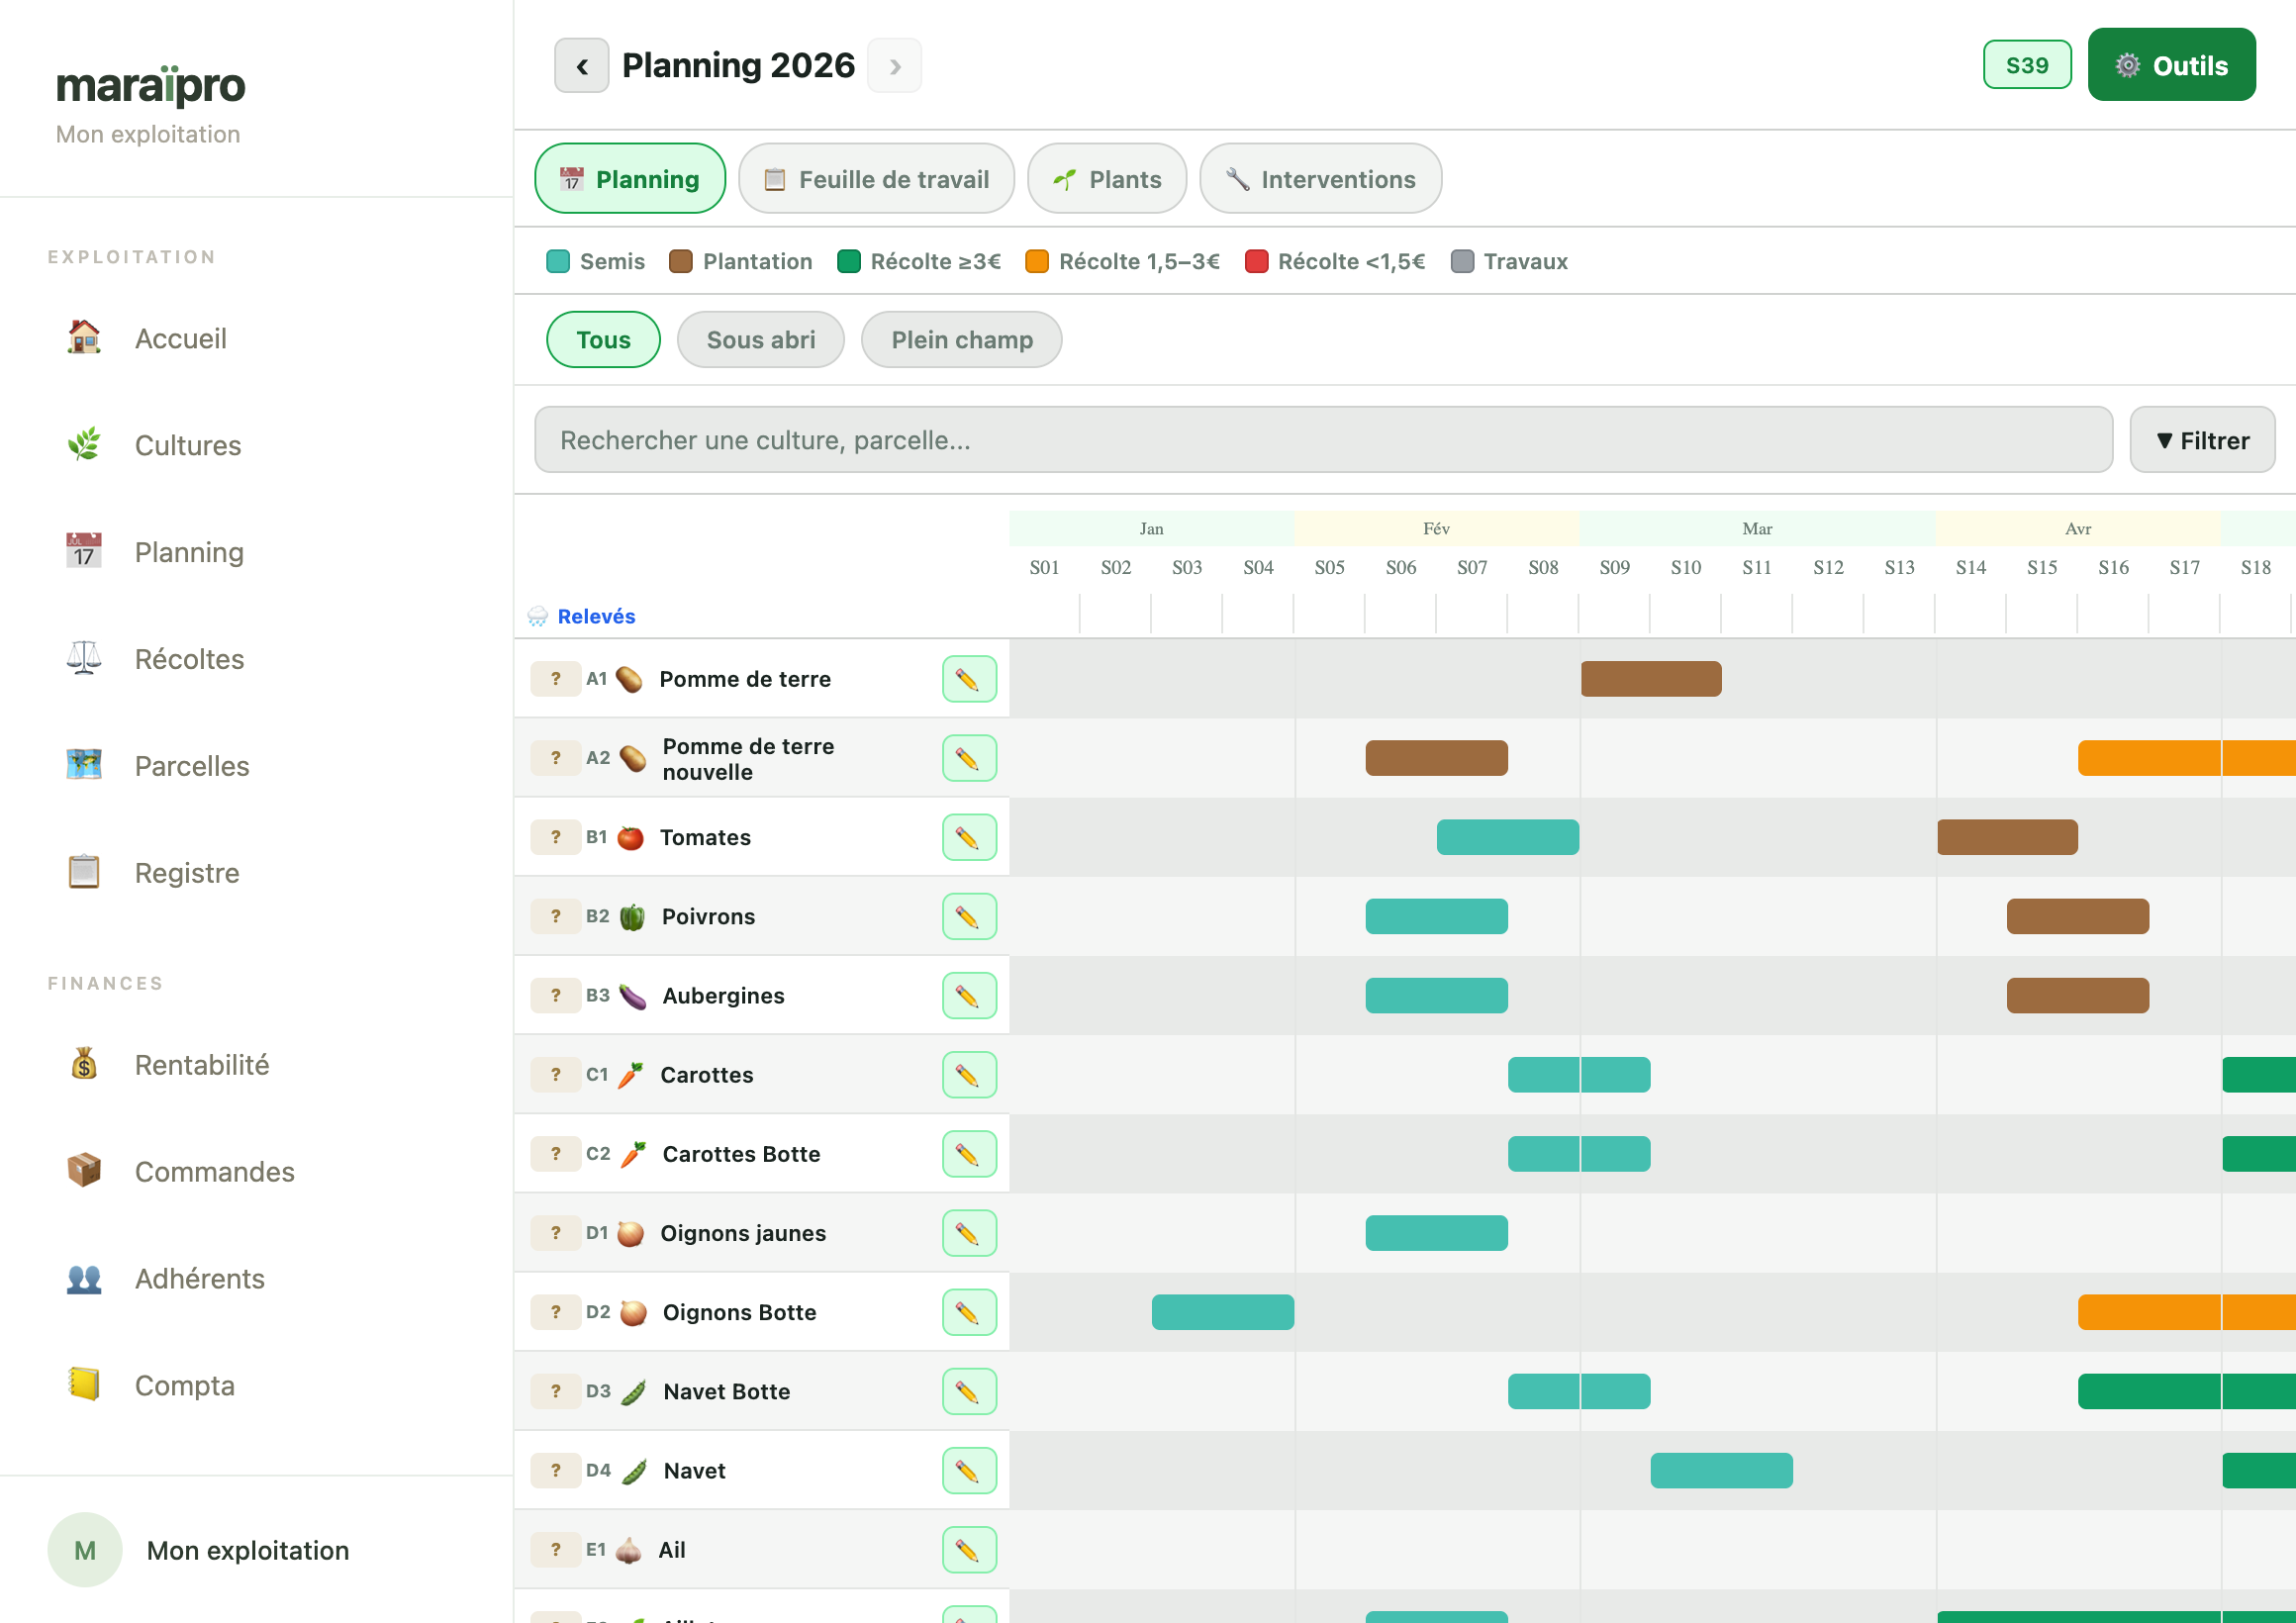Open Planning in the sidebar
2296x1623 pixels.
[189, 552]
